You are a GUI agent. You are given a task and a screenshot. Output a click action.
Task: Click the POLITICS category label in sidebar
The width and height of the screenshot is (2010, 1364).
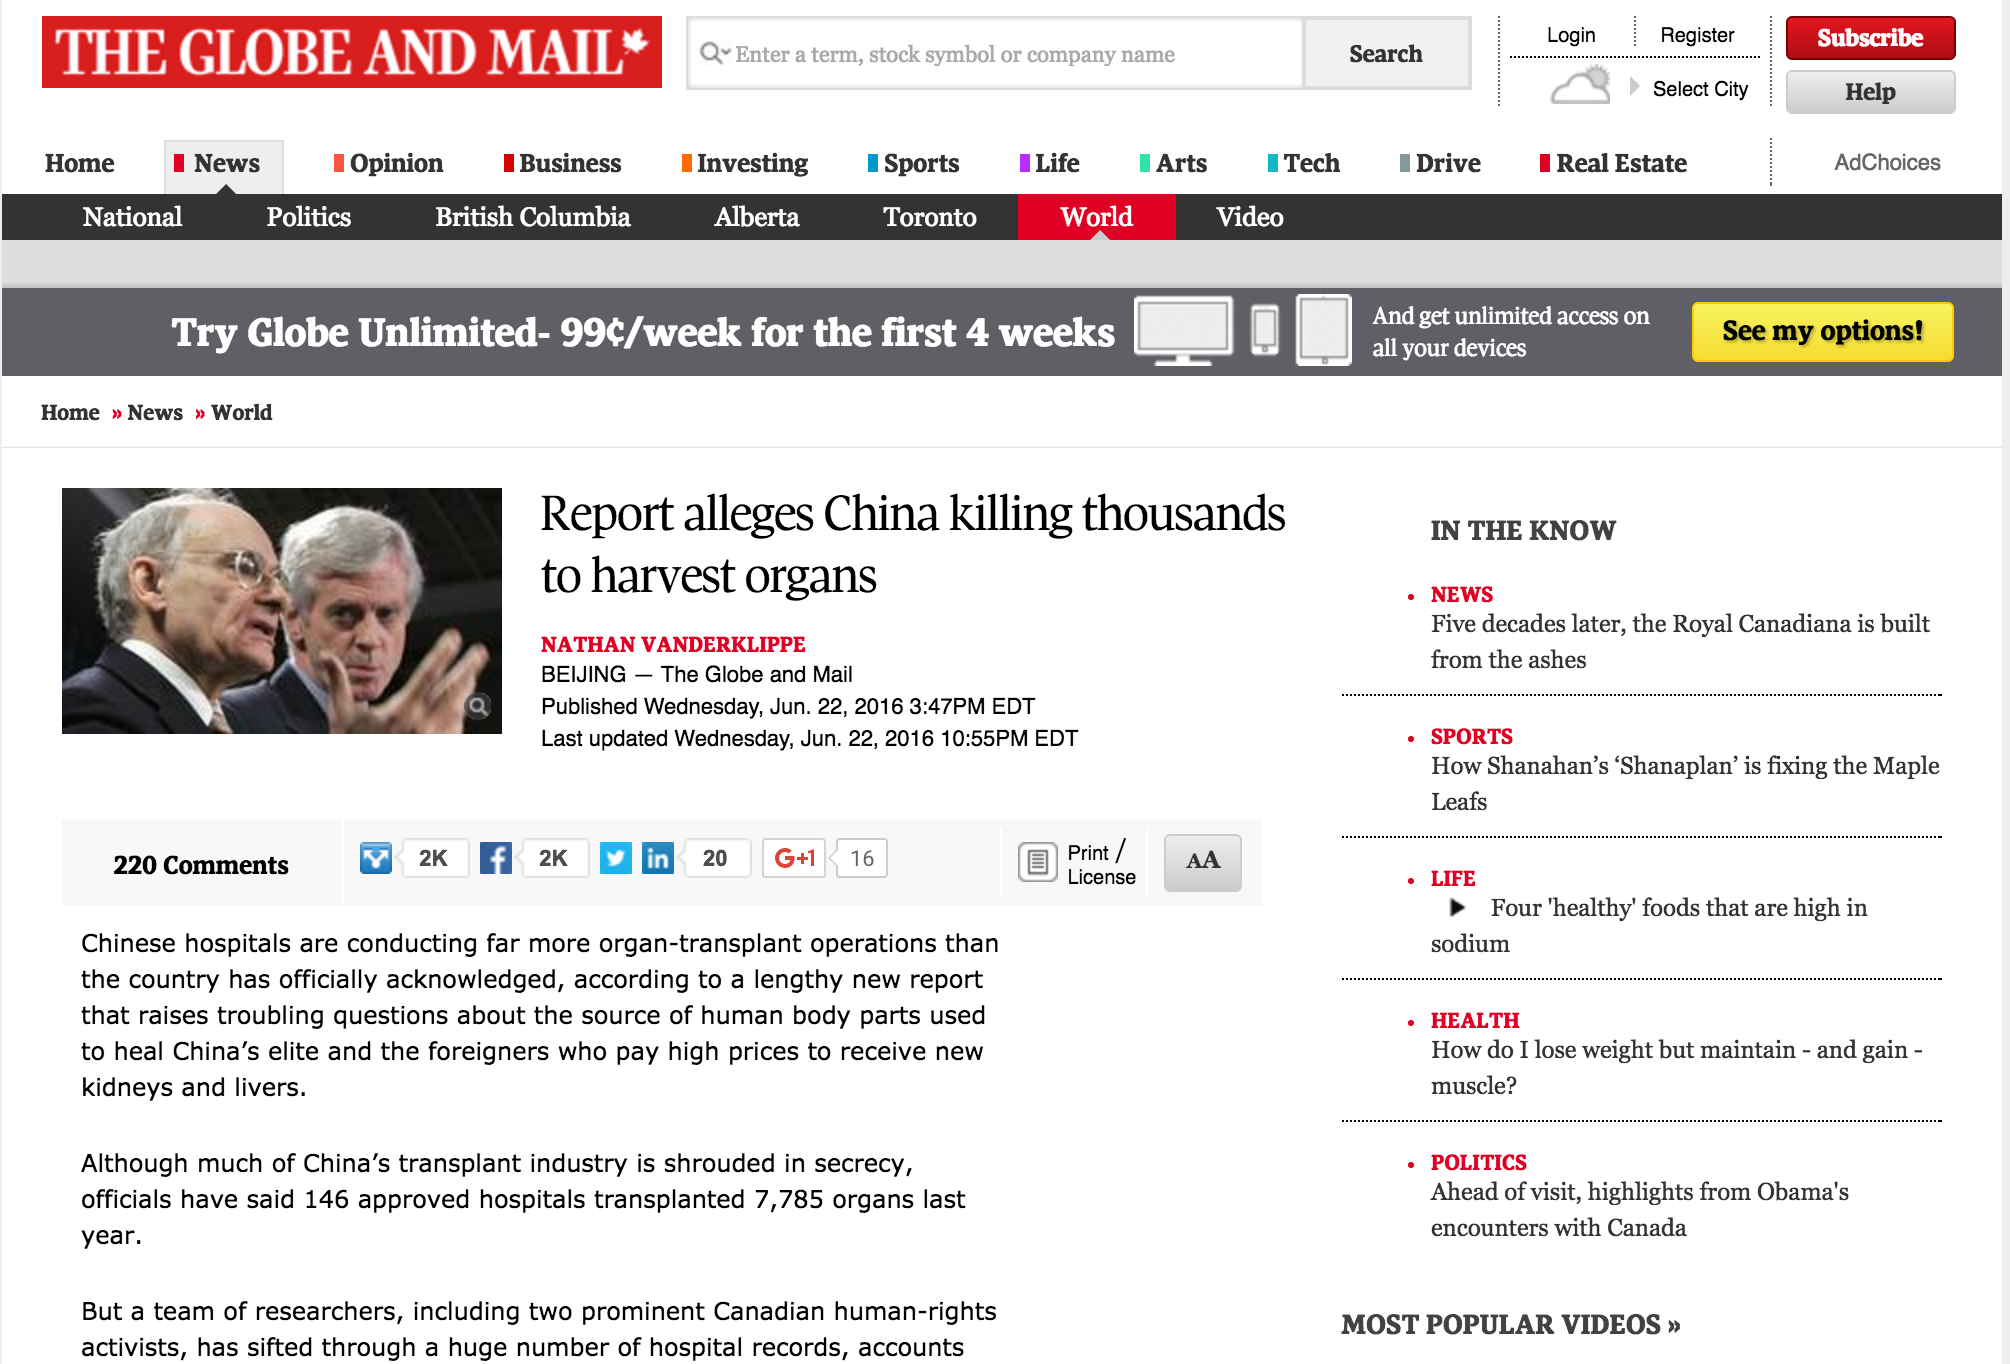(x=1478, y=1162)
